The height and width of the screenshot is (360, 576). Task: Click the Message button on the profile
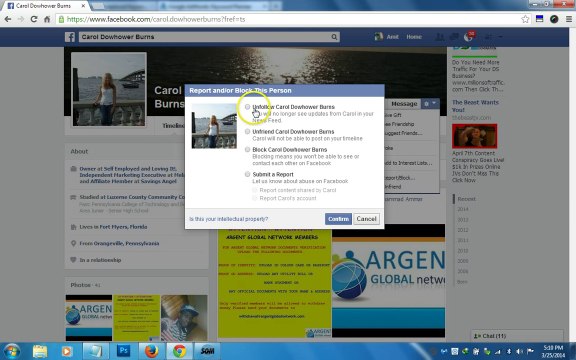click(404, 104)
